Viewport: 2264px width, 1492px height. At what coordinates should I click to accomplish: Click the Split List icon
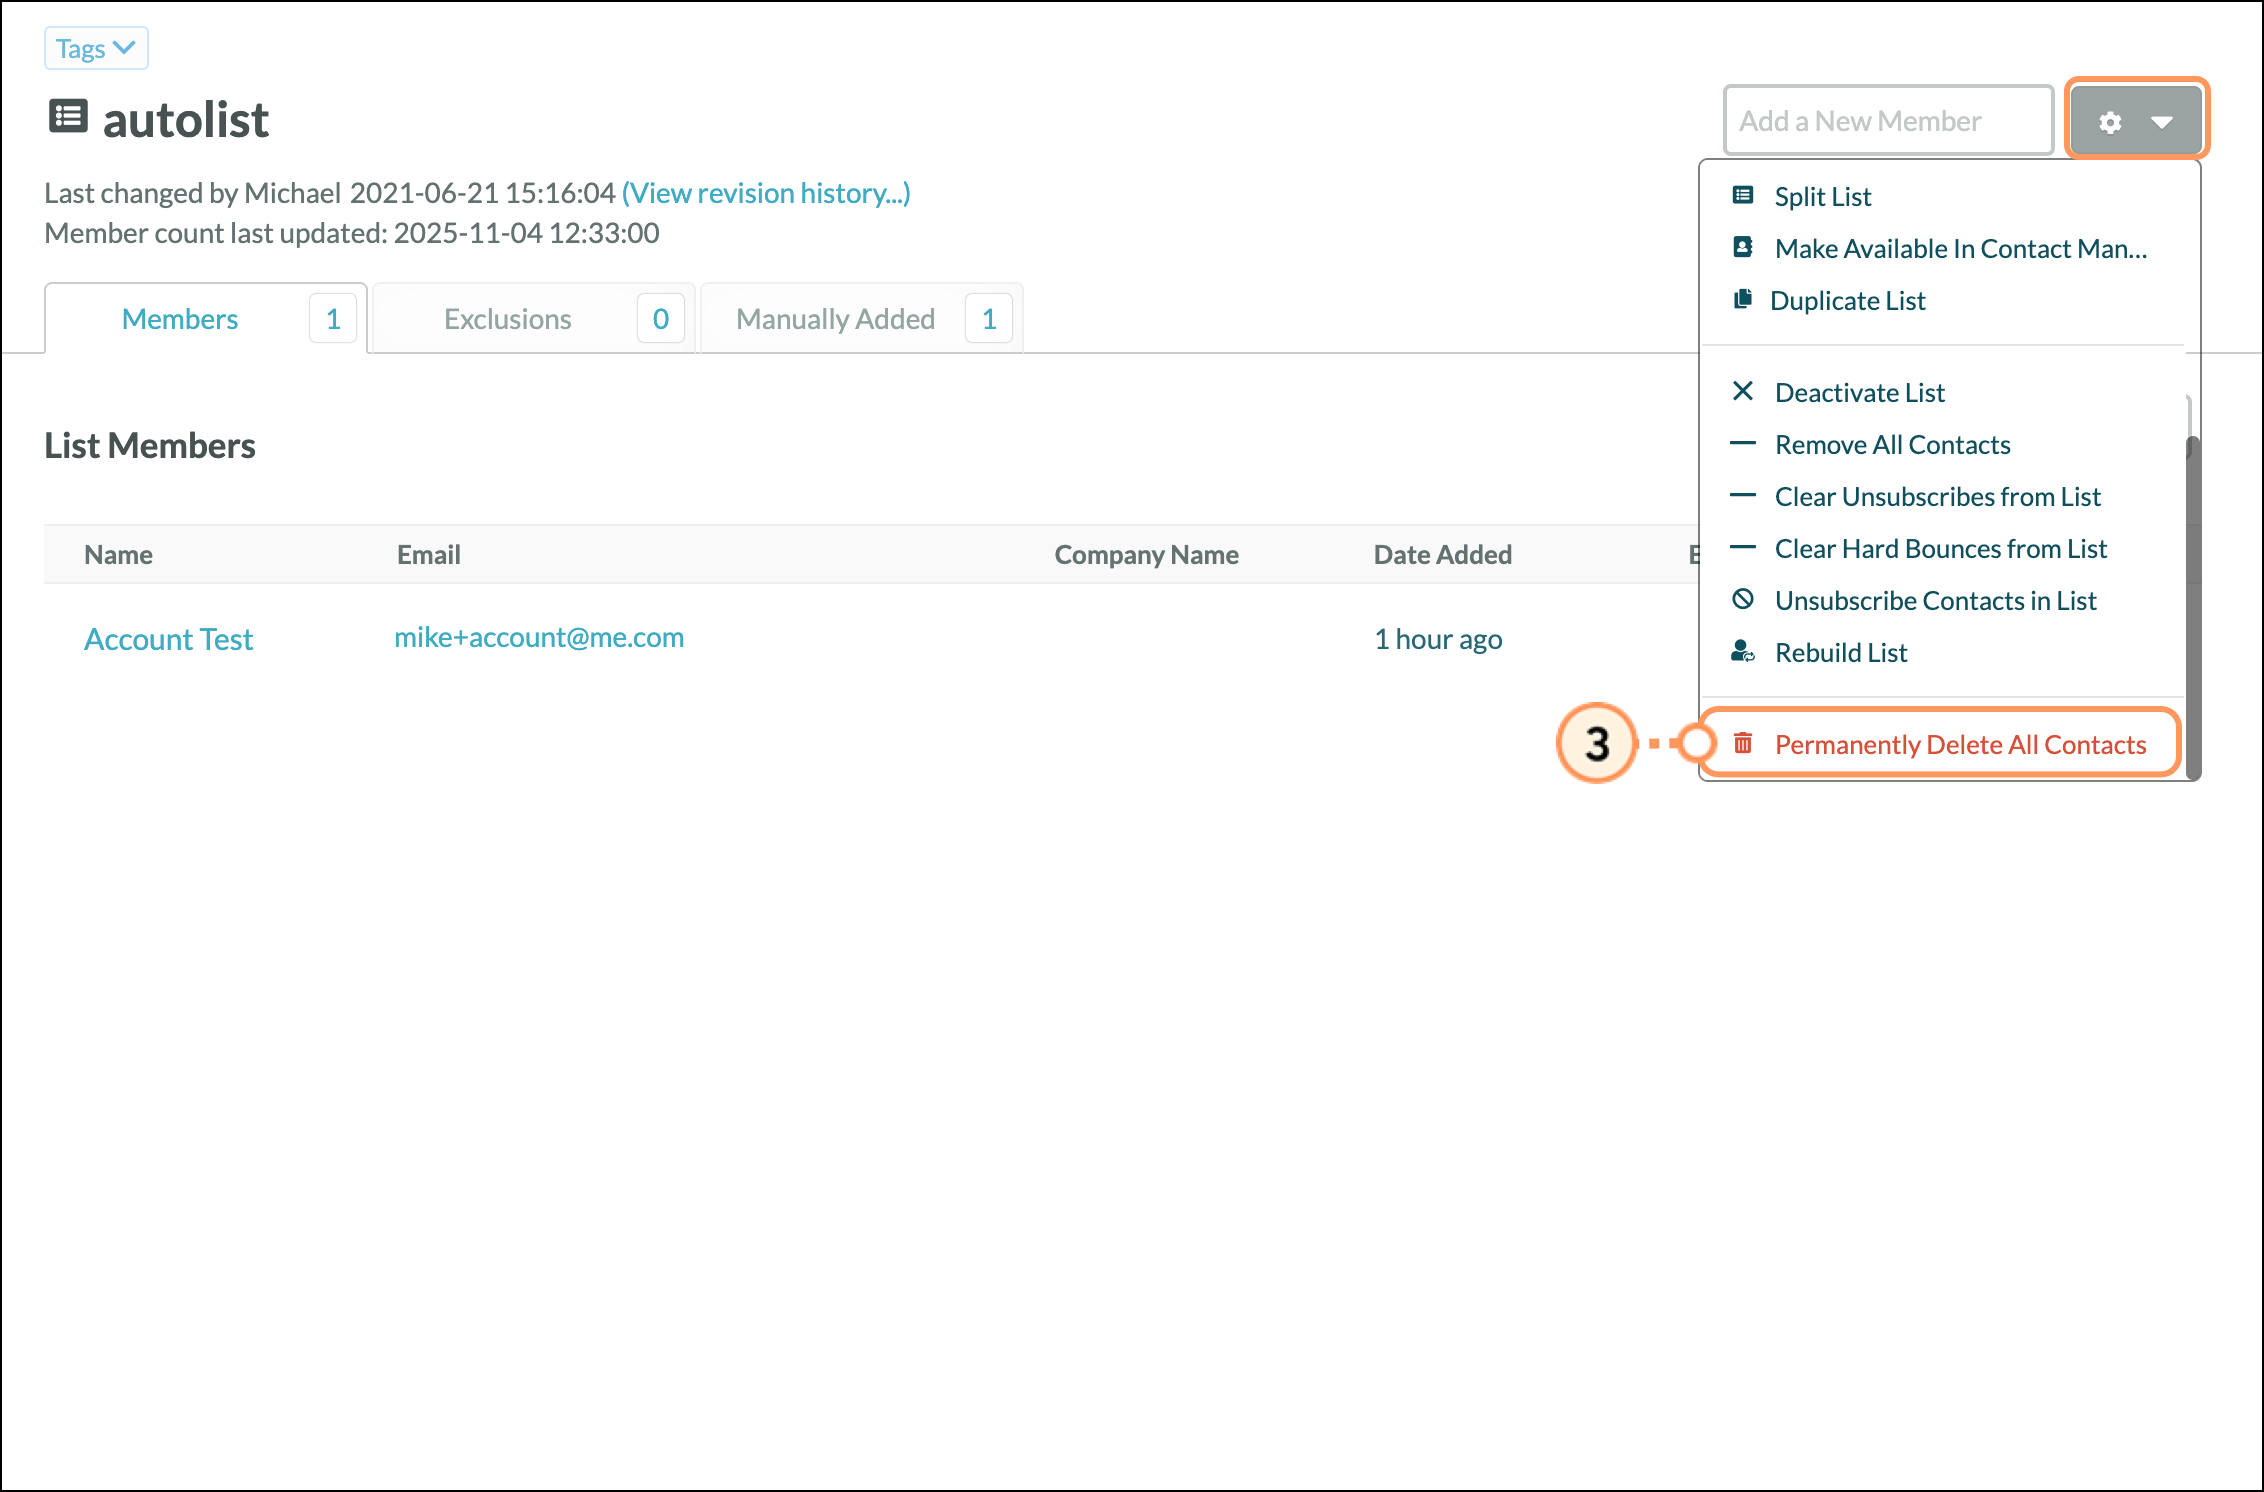(x=1742, y=195)
